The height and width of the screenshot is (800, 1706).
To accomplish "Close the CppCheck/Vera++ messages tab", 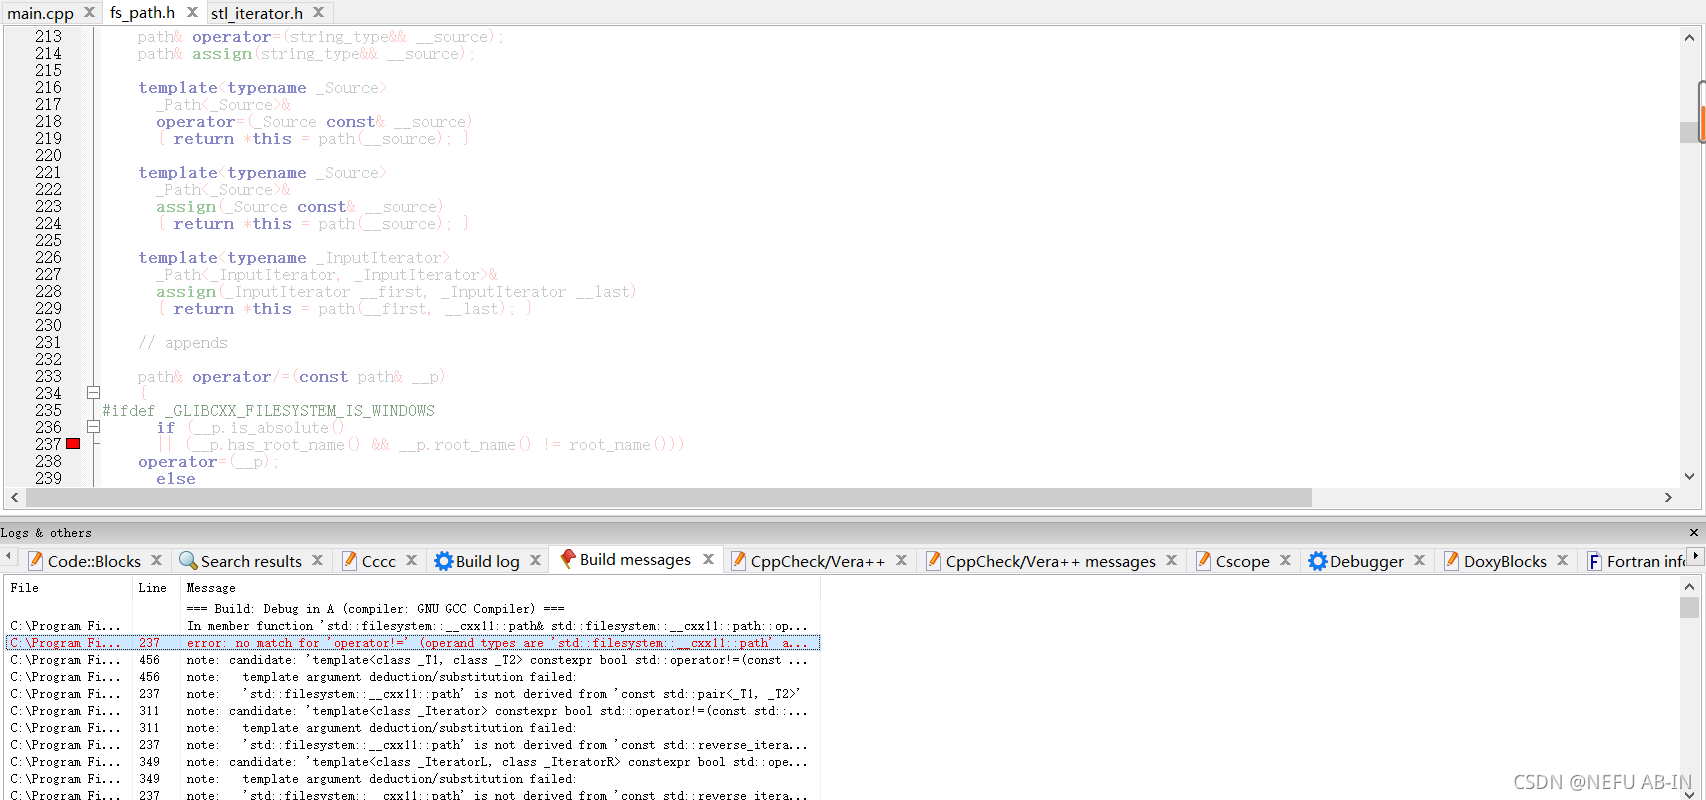I will point(1171,560).
